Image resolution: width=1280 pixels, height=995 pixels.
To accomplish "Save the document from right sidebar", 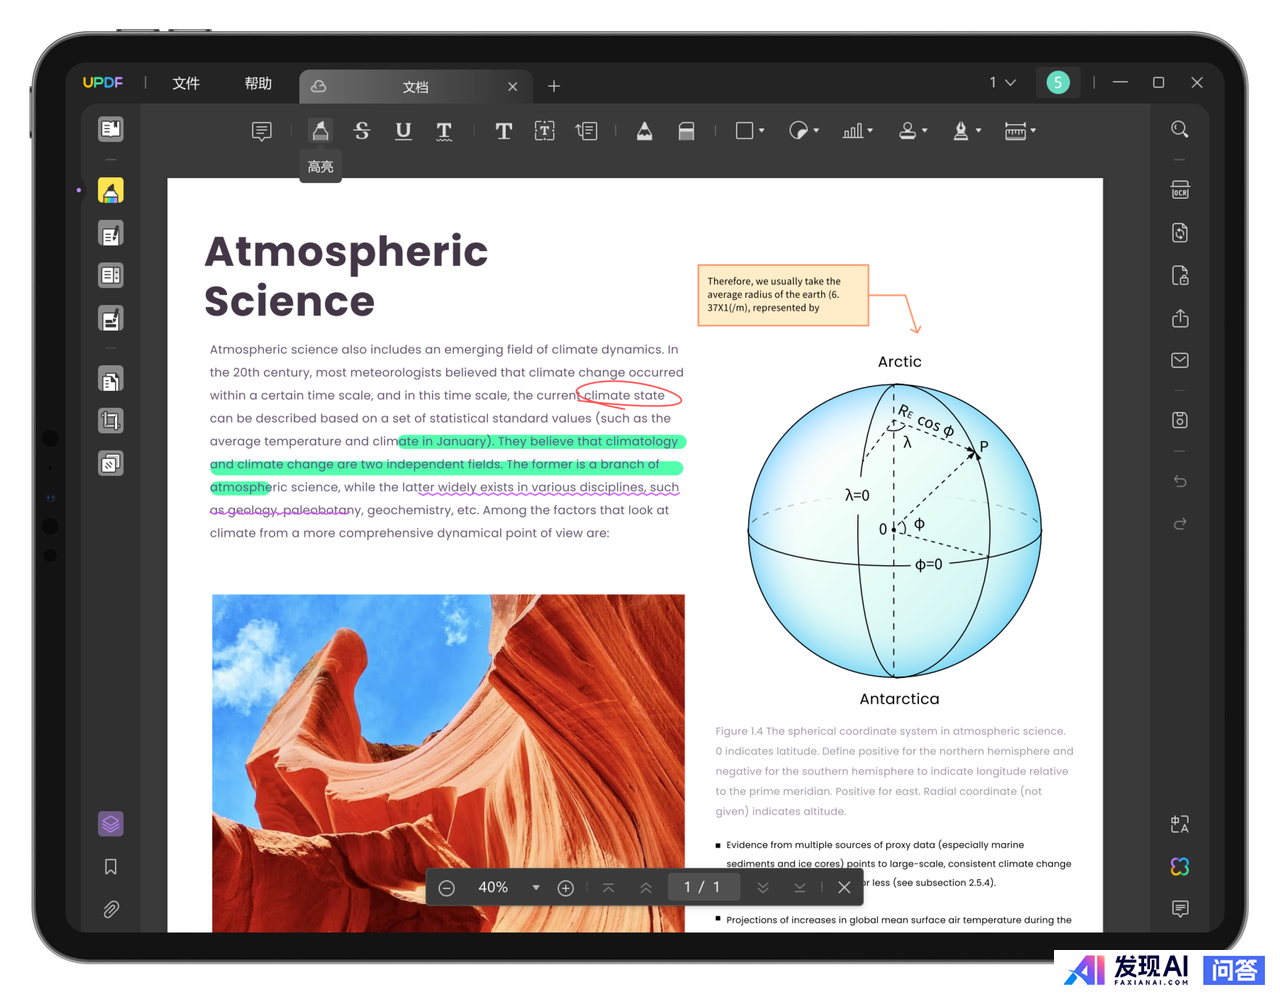I will 1180,420.
